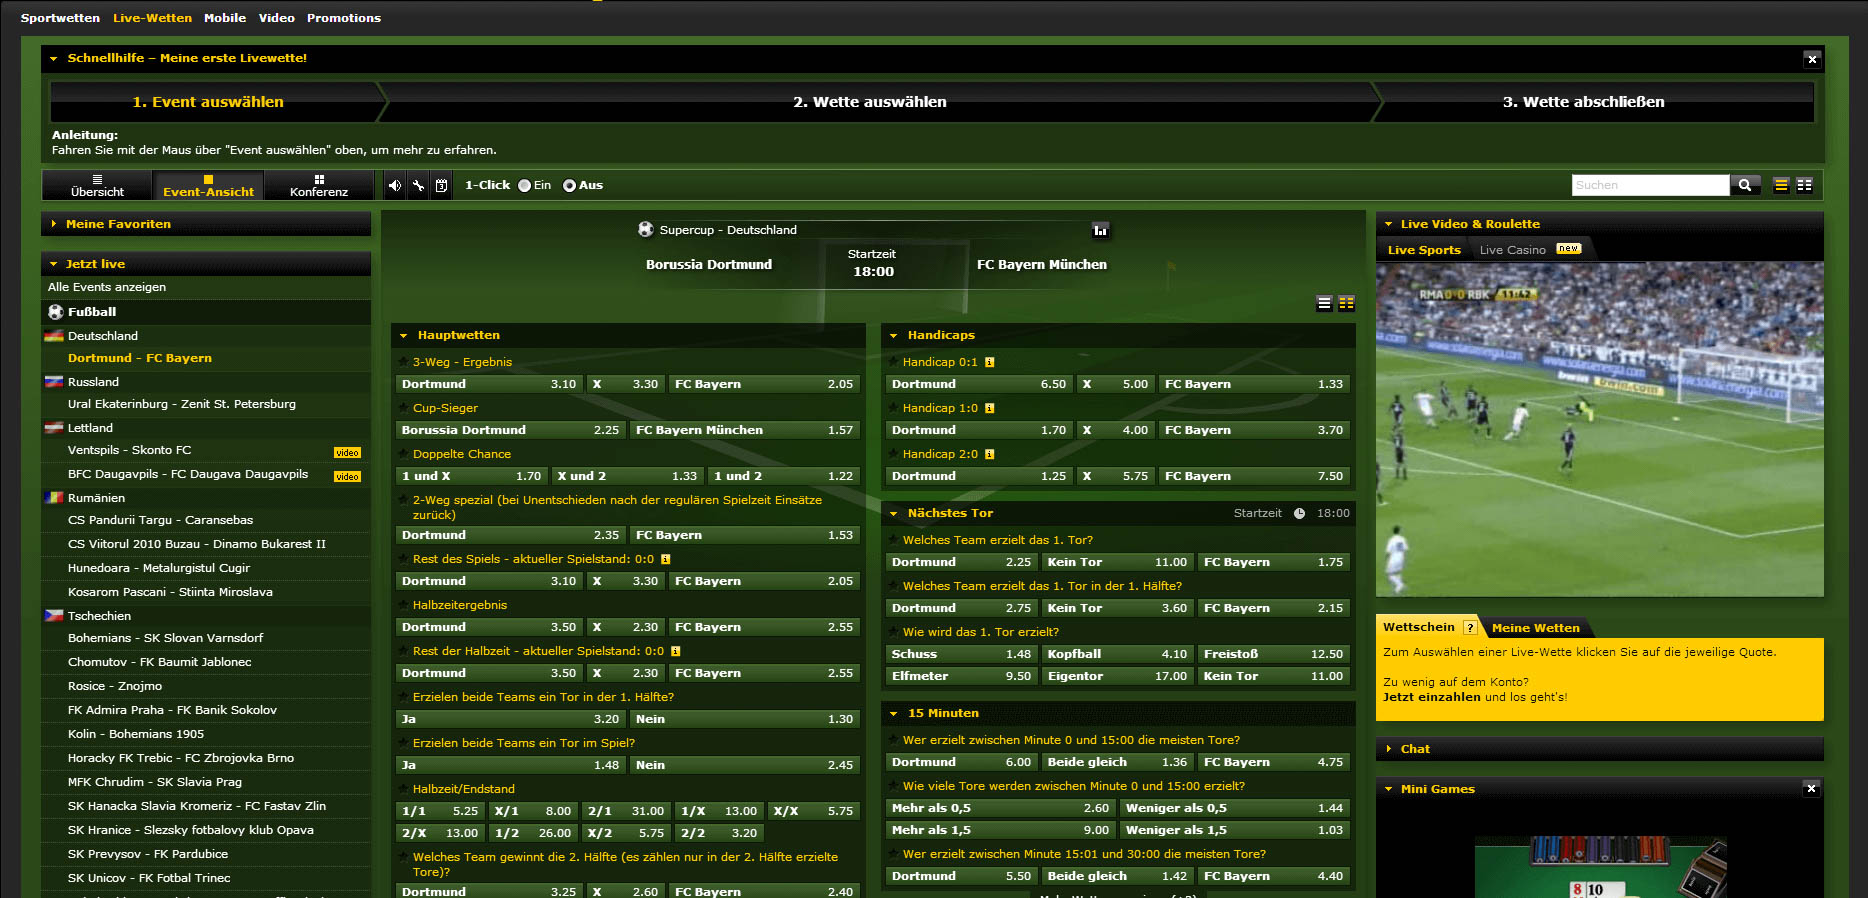Select the 1-Click Aus radio button
The width and height of the screenshot is (1868, 898).
click(569, 186)
